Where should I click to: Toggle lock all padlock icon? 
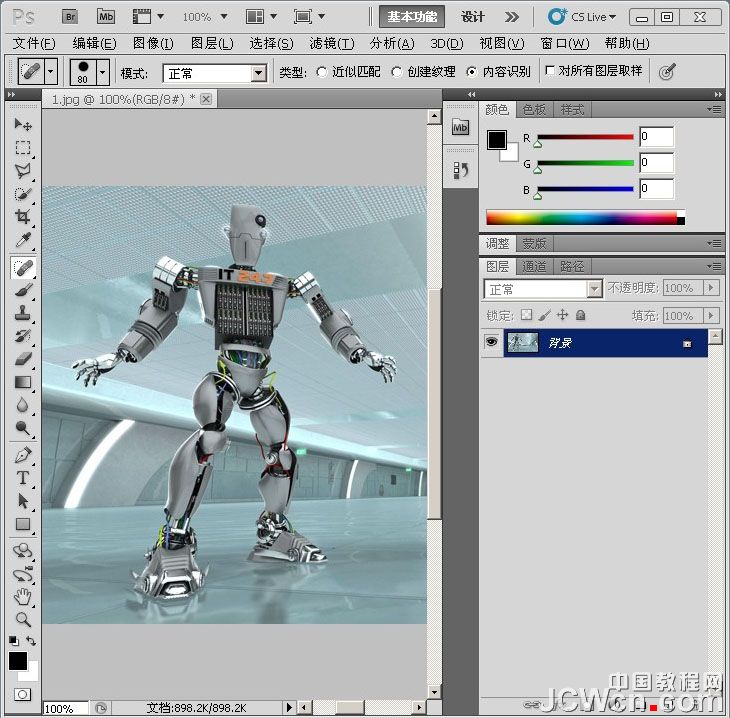point(580,315)
